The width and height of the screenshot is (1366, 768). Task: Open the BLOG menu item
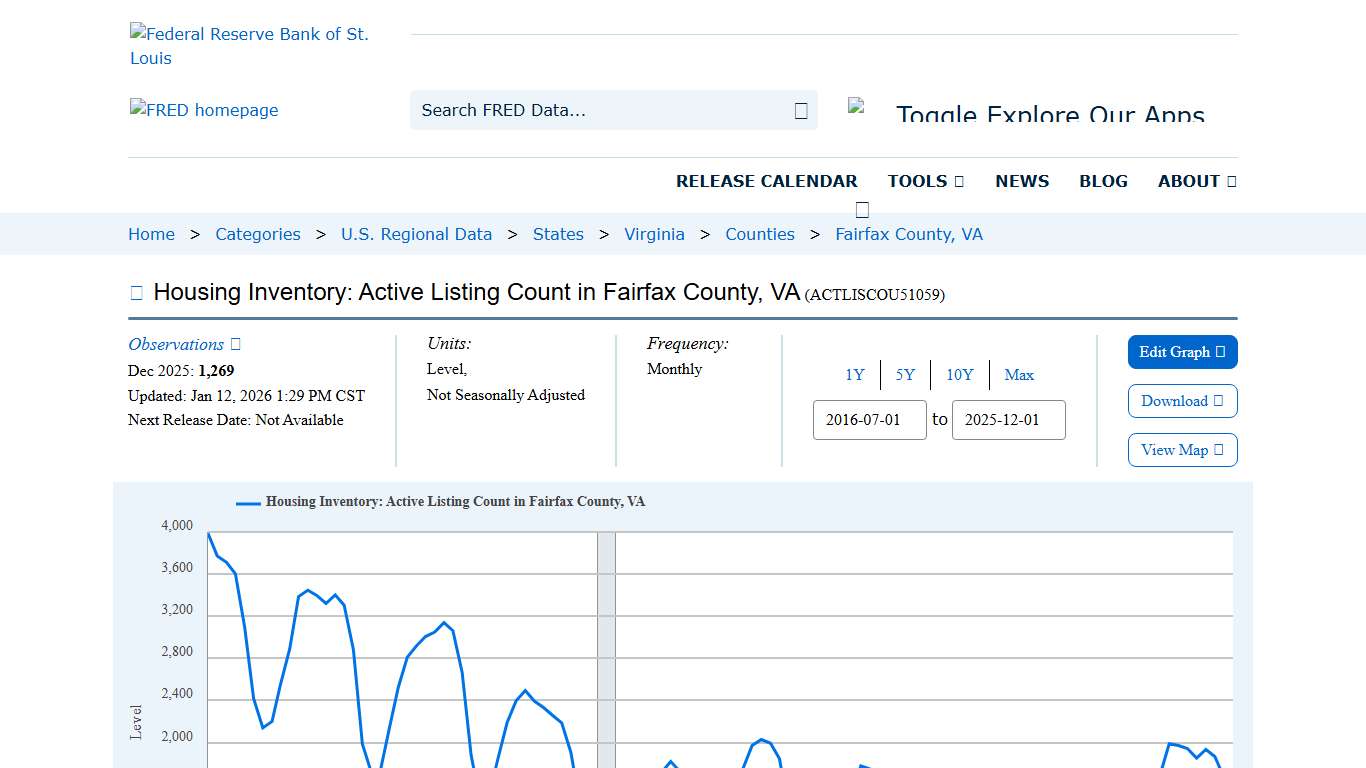click(x=1103, y=181)
